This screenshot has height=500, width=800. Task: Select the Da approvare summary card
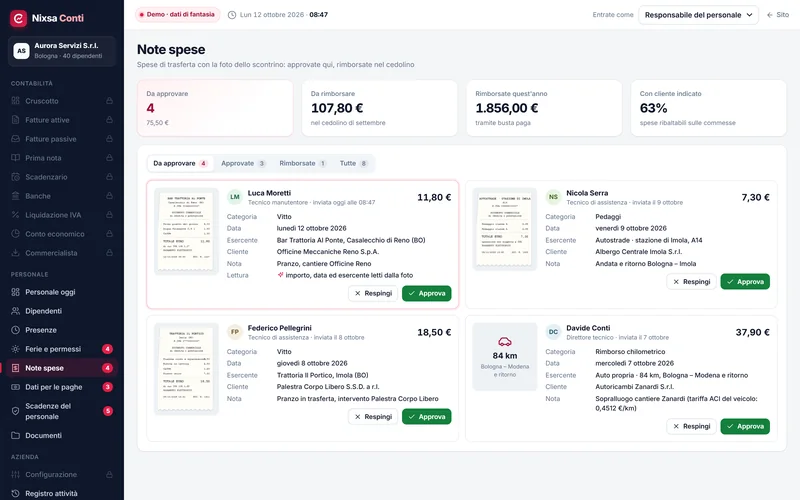215,108
